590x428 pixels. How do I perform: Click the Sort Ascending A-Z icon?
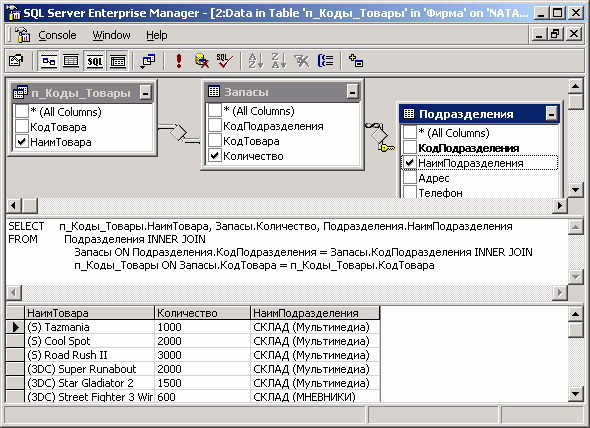click(x=257, y=61)
